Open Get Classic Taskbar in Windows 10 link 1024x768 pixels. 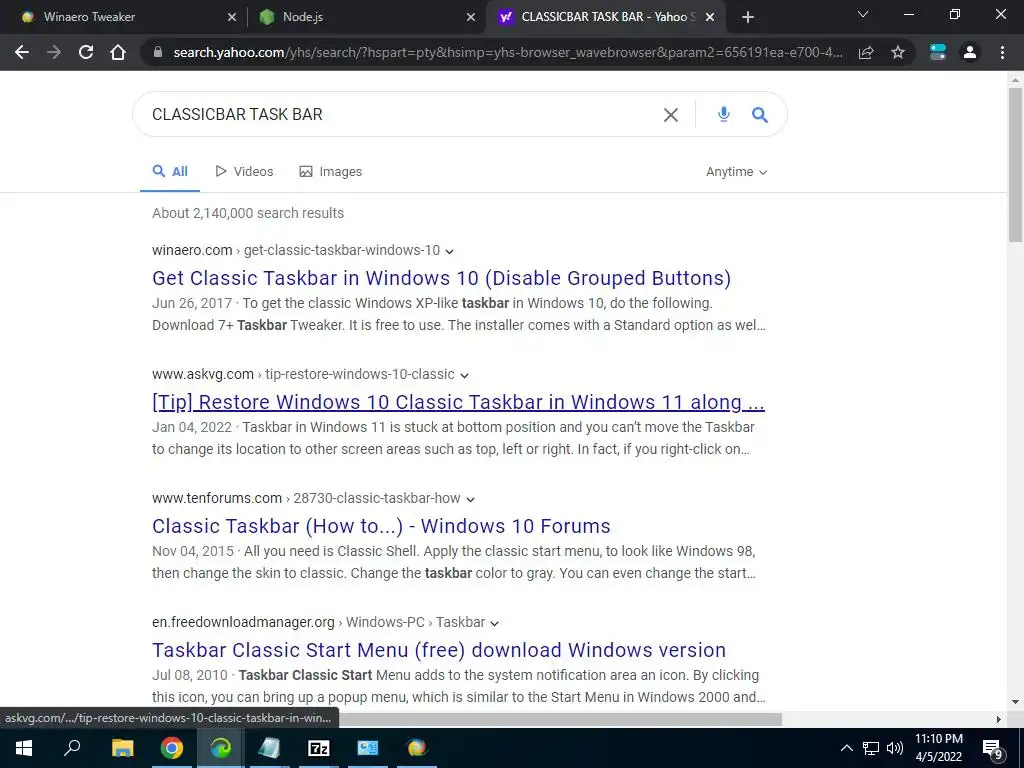click(x=441, y=278)
